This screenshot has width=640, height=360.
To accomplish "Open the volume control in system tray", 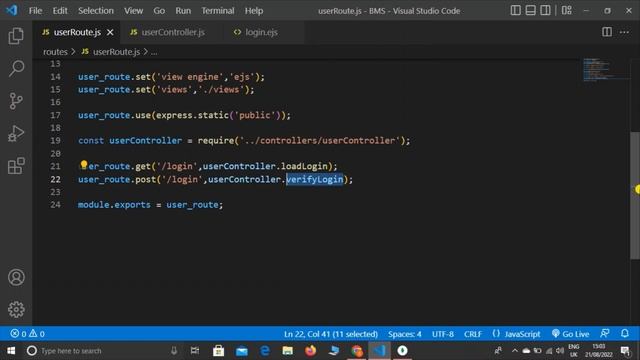I will tap(560, 351).
